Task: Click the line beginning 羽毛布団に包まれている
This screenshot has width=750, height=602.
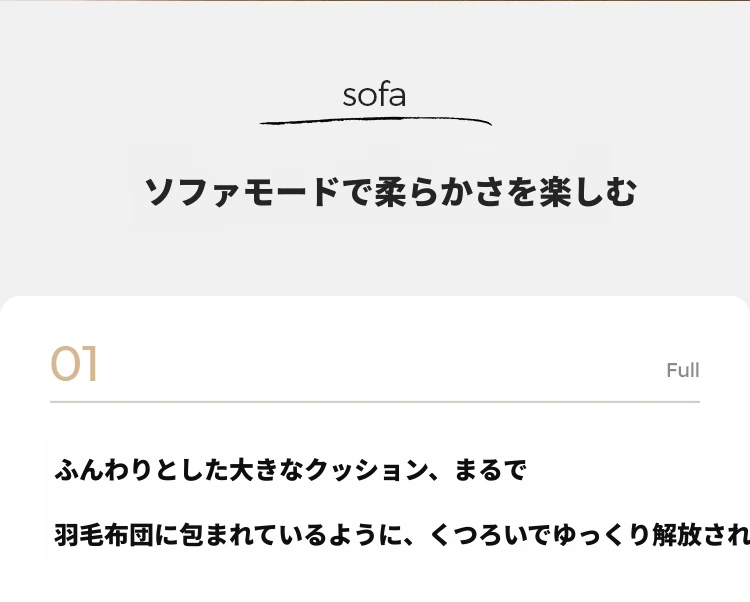Action: tap(402, 535)
